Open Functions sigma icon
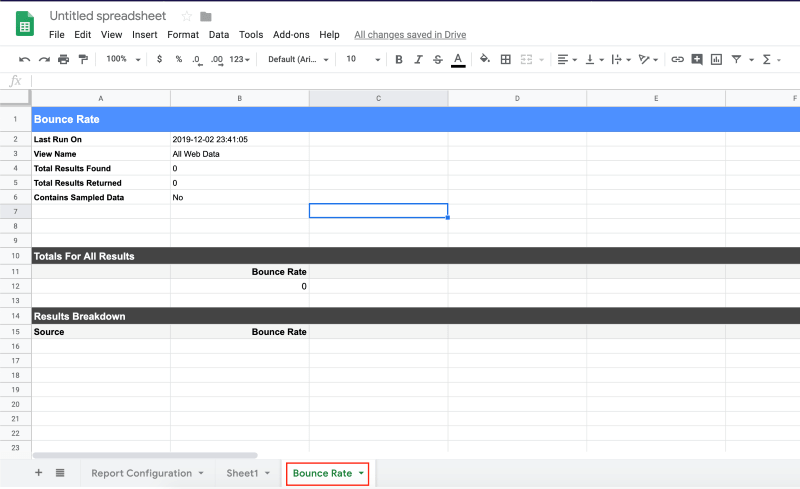 [766, 60]
